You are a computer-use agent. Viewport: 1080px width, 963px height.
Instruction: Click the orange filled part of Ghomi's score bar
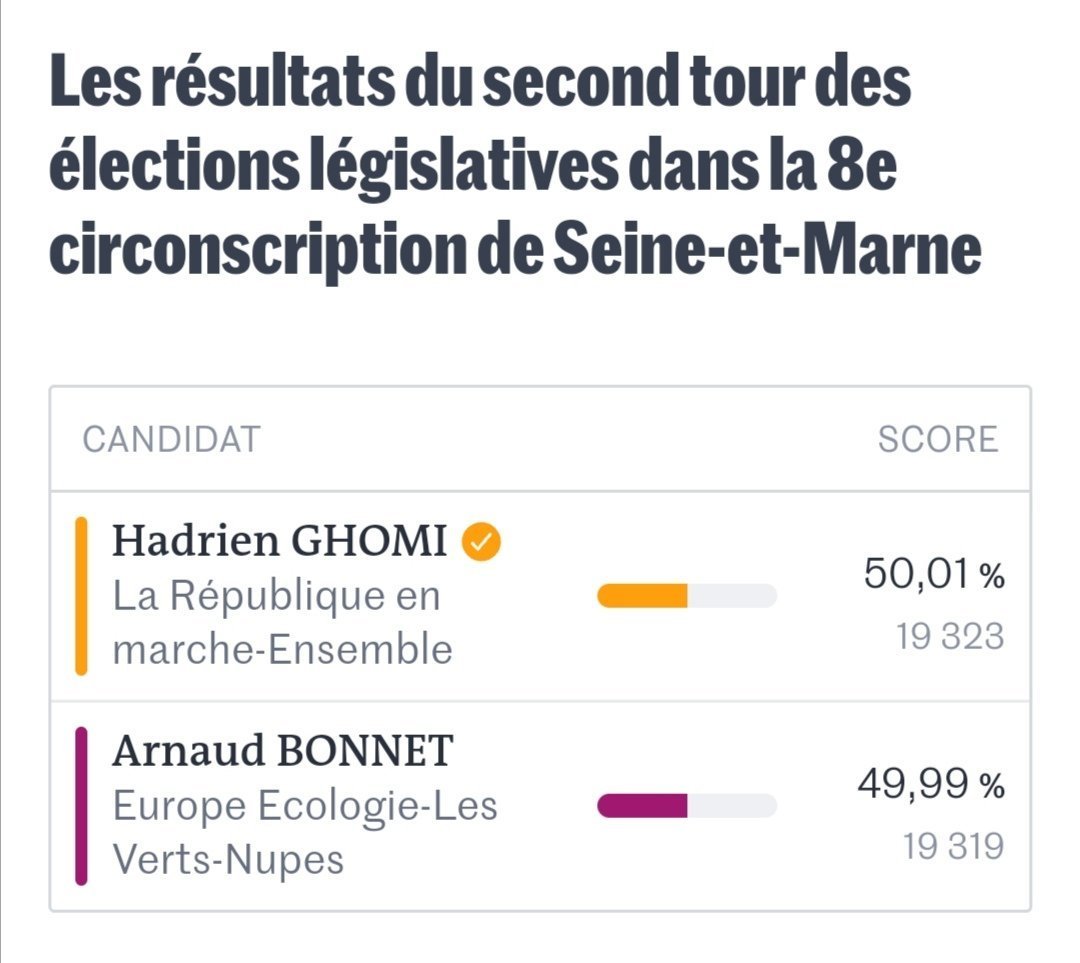[642, 596]
